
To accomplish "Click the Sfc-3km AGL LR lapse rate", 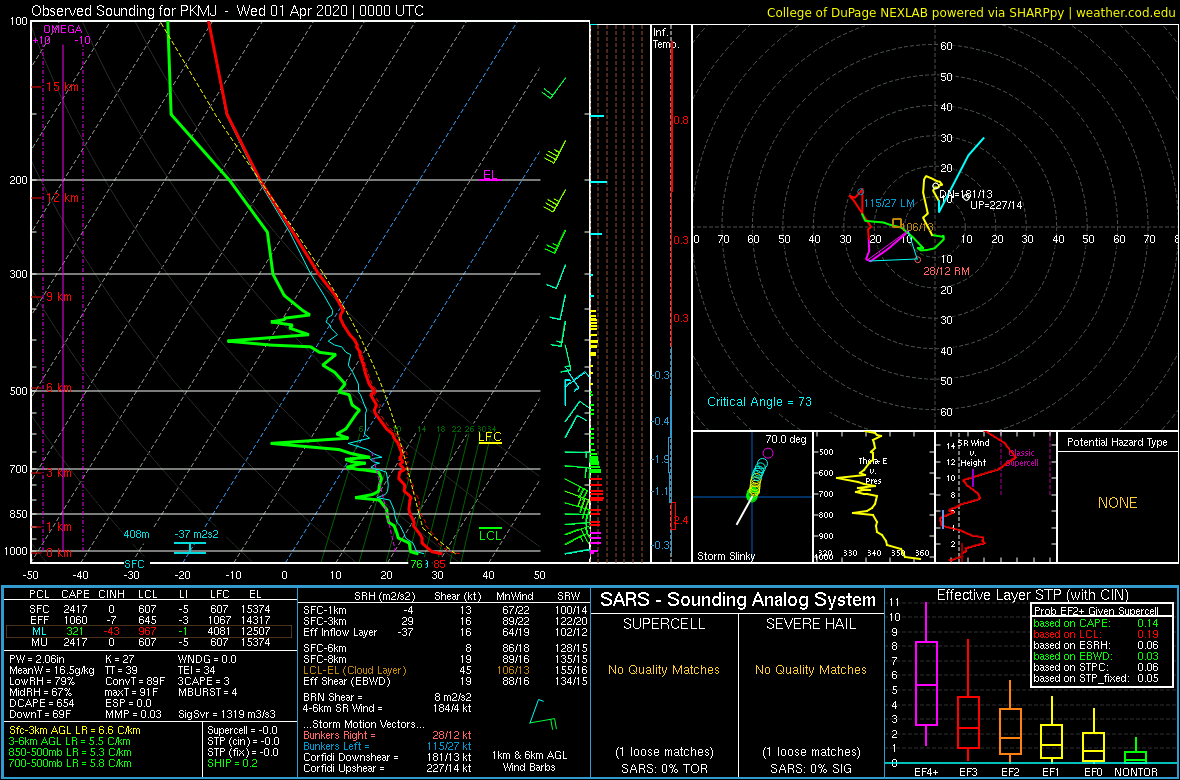I will click(x=75, y=730).
